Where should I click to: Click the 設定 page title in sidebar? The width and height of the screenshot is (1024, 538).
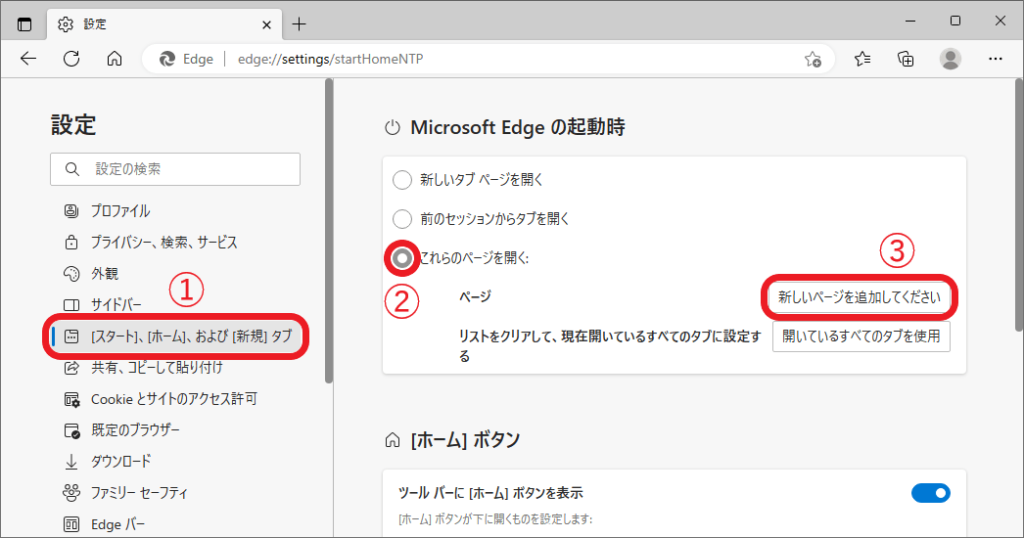click(x=73, y=125)
